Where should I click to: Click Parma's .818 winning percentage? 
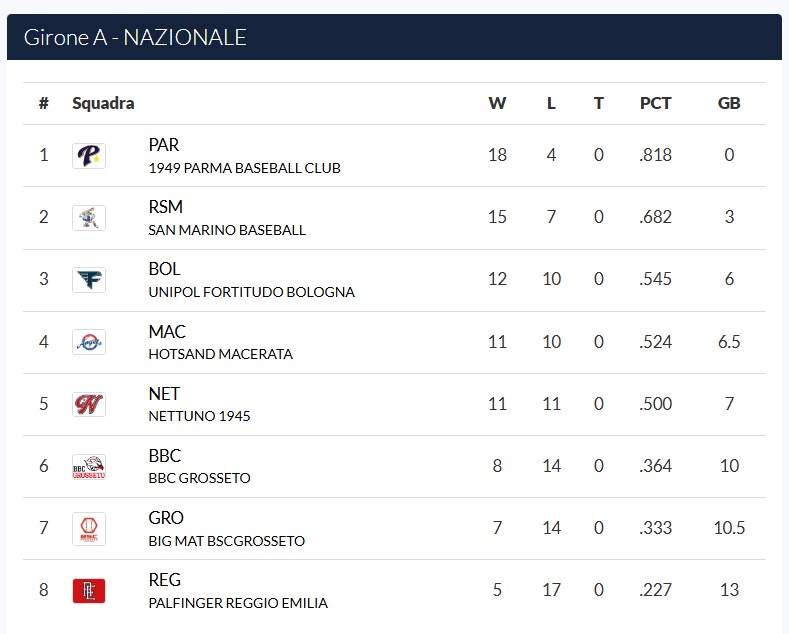[656, 155]
